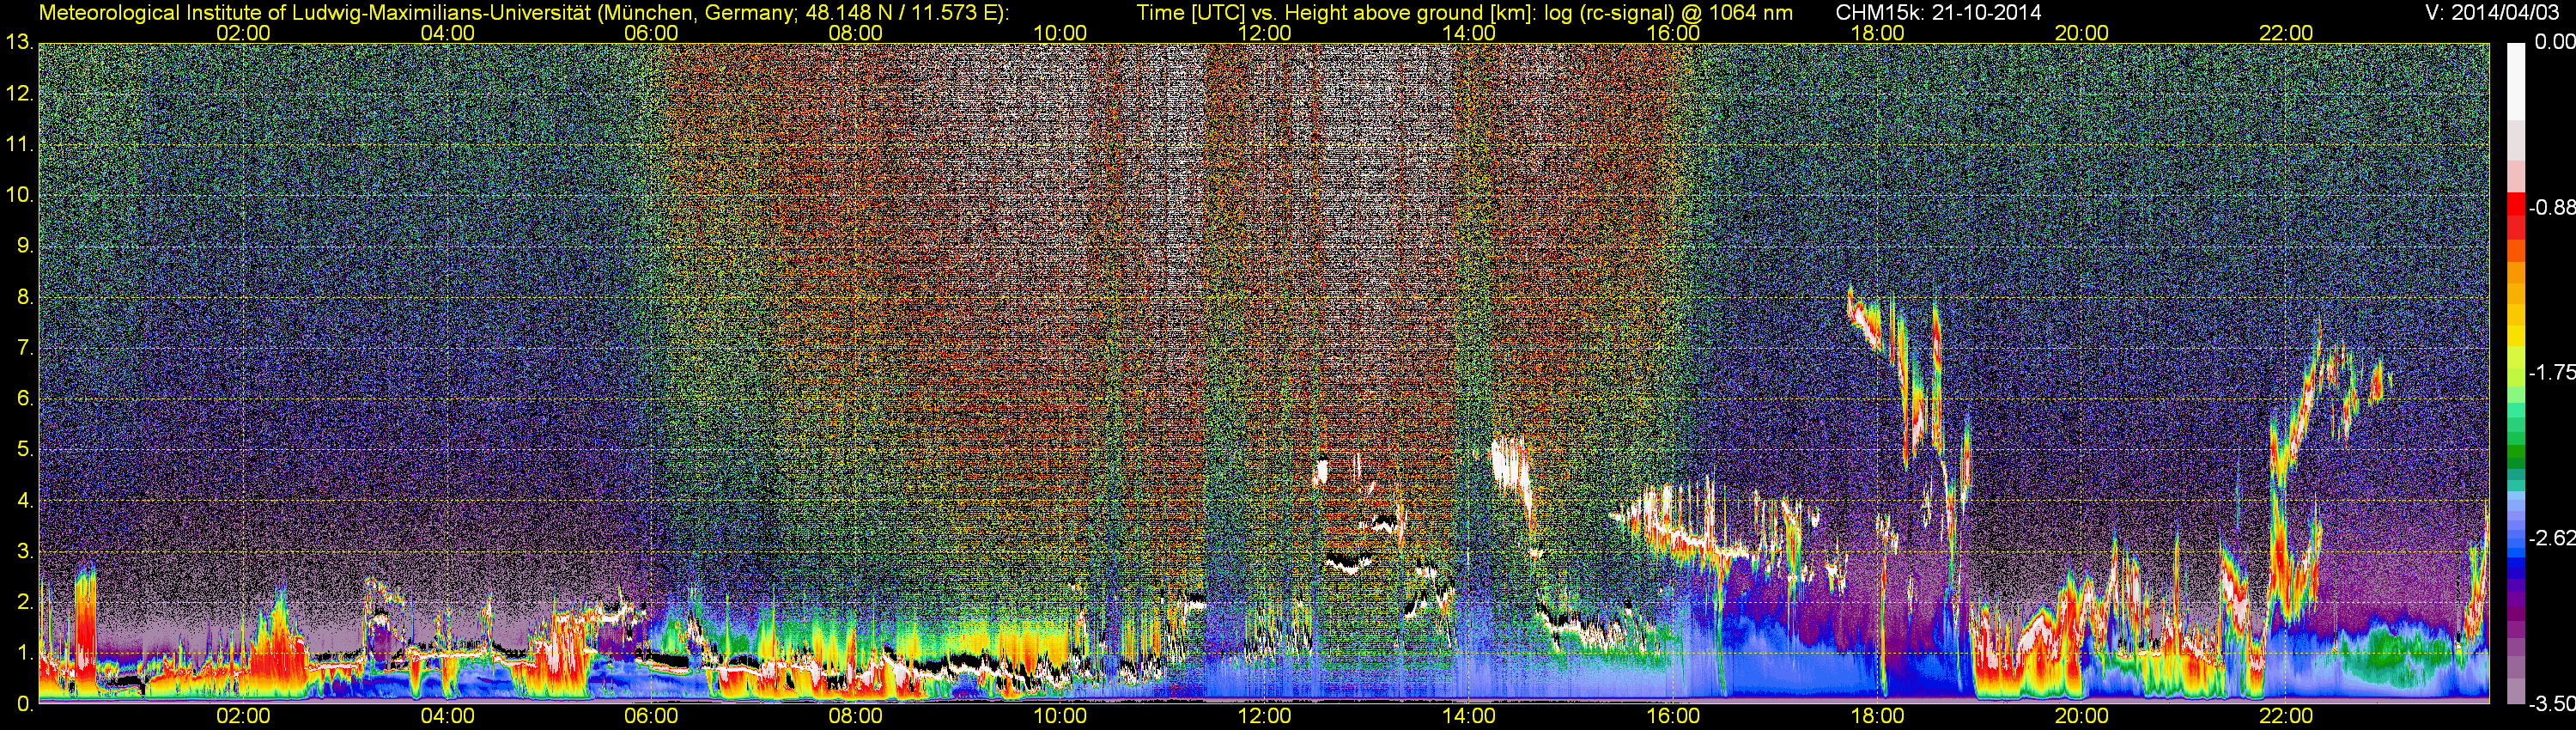Click the 18:00 label on the lower time axis
This screenshot has width=2576, height=730.
pyautogui.click(x=1877, y=717)
